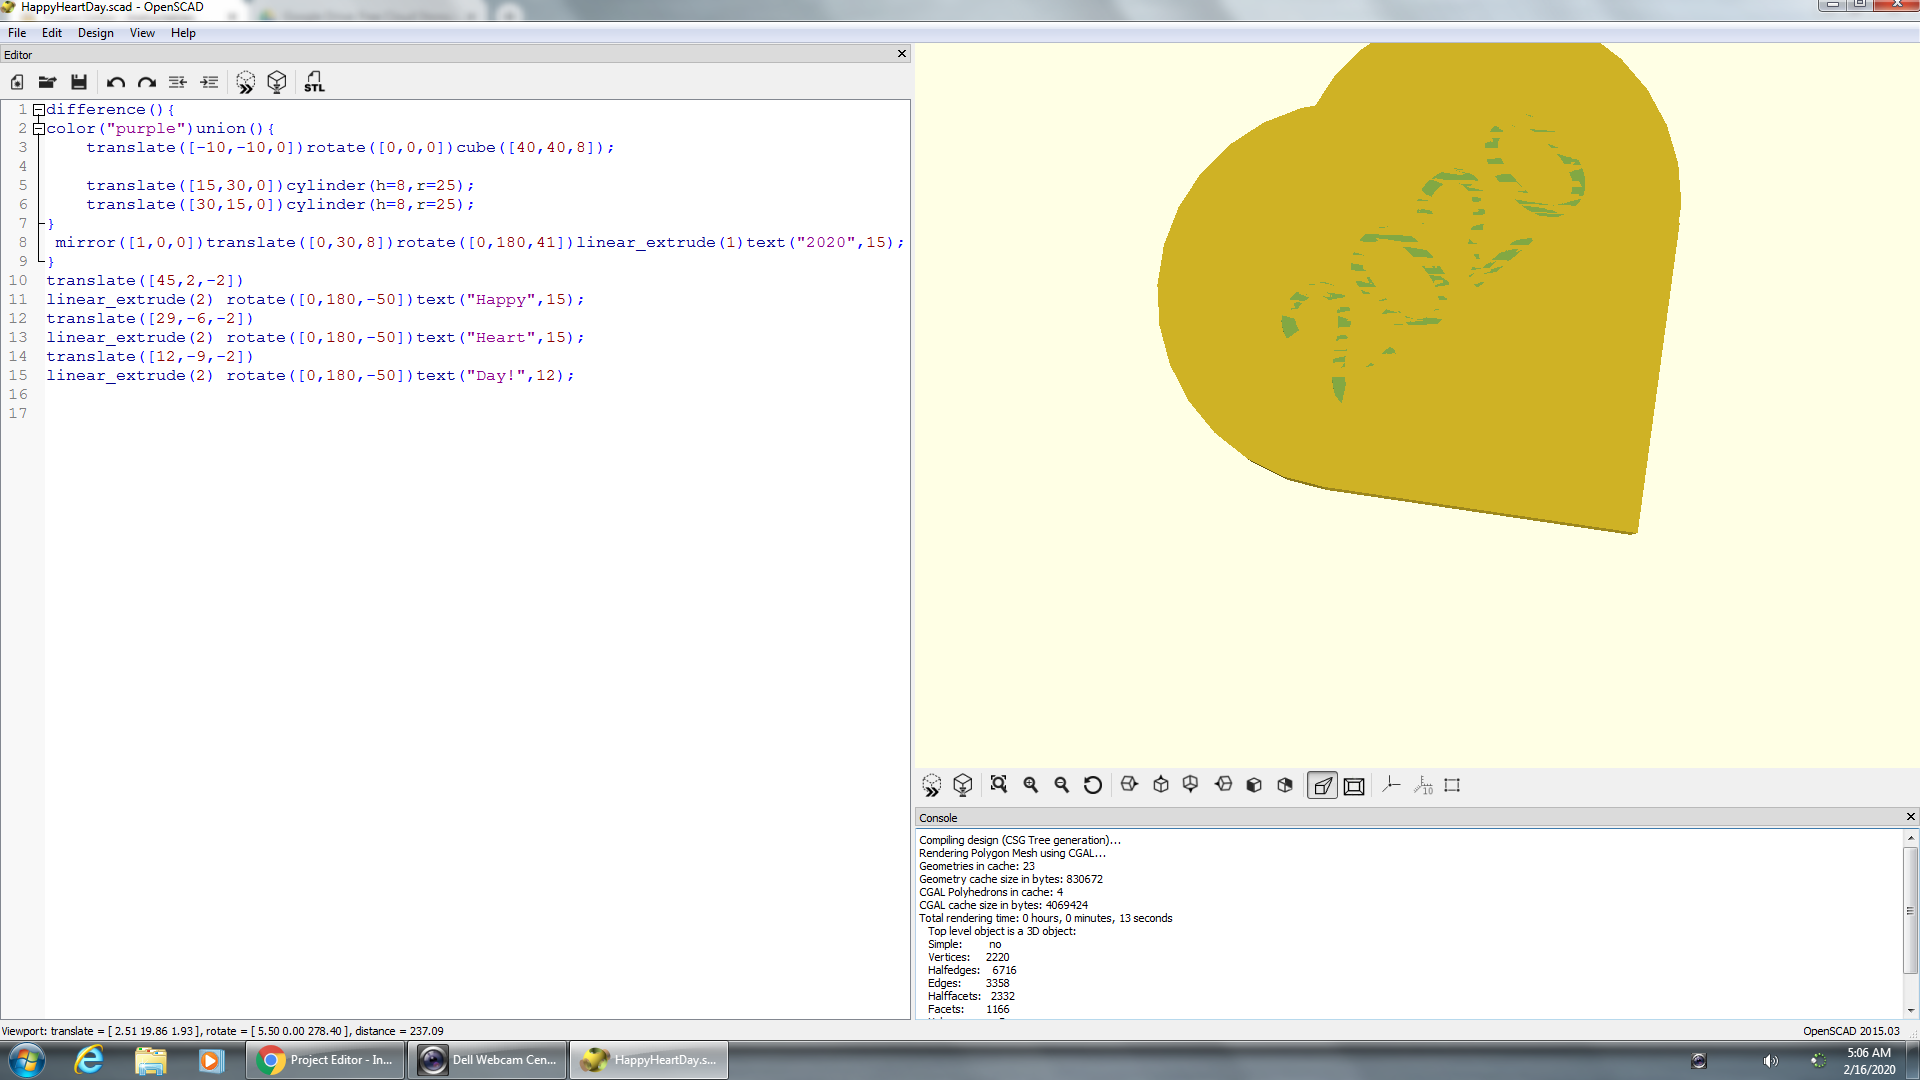Toggle the Show Axes option
Viewport: 1920px width, 1080px height.
click(x=1391, y=785)
